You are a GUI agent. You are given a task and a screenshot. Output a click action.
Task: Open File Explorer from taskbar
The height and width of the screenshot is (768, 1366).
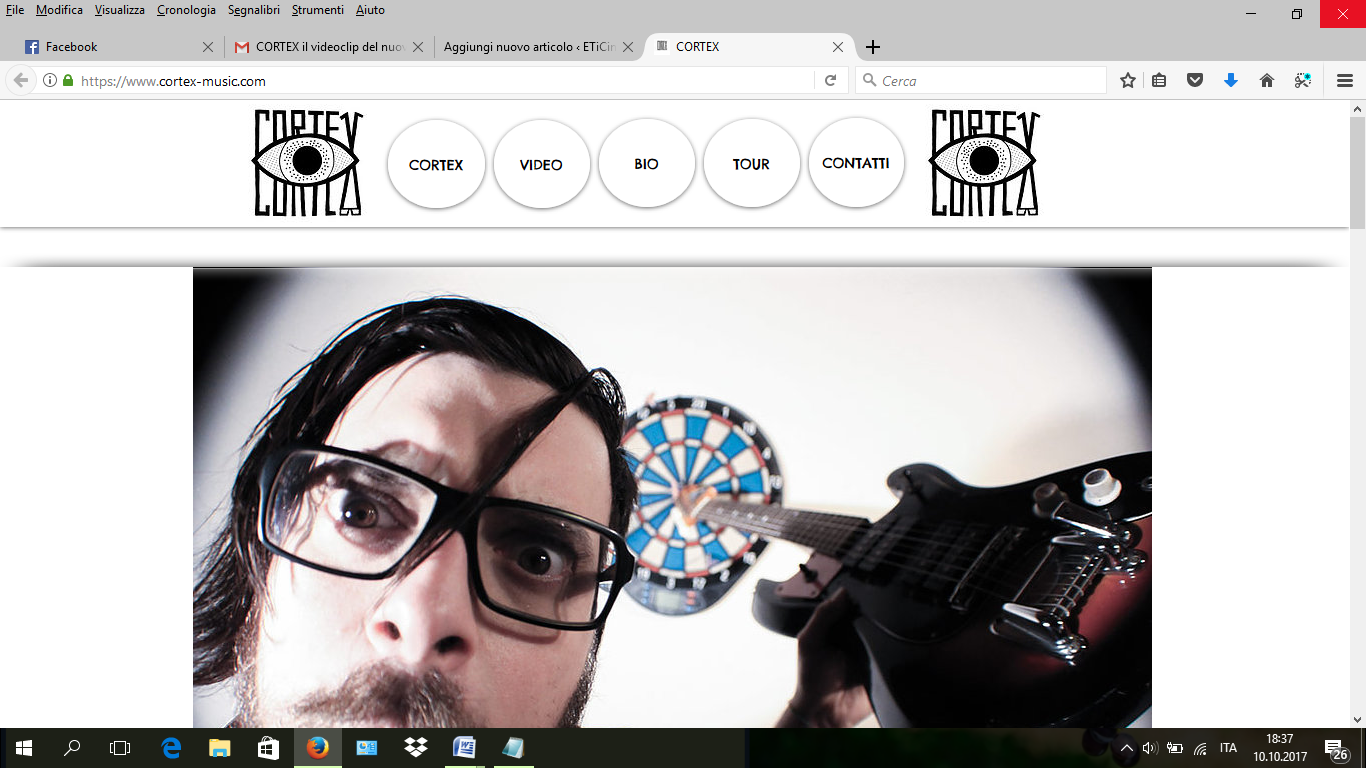click(x=220, y=748)
